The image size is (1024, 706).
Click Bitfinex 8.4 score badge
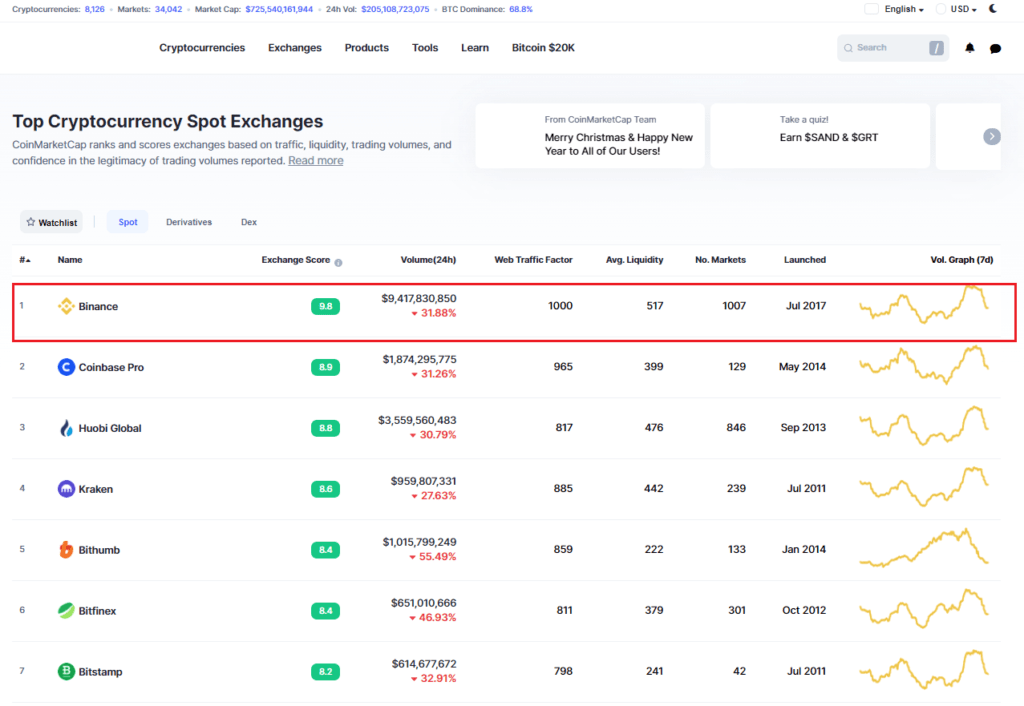(x=325, y=611)
